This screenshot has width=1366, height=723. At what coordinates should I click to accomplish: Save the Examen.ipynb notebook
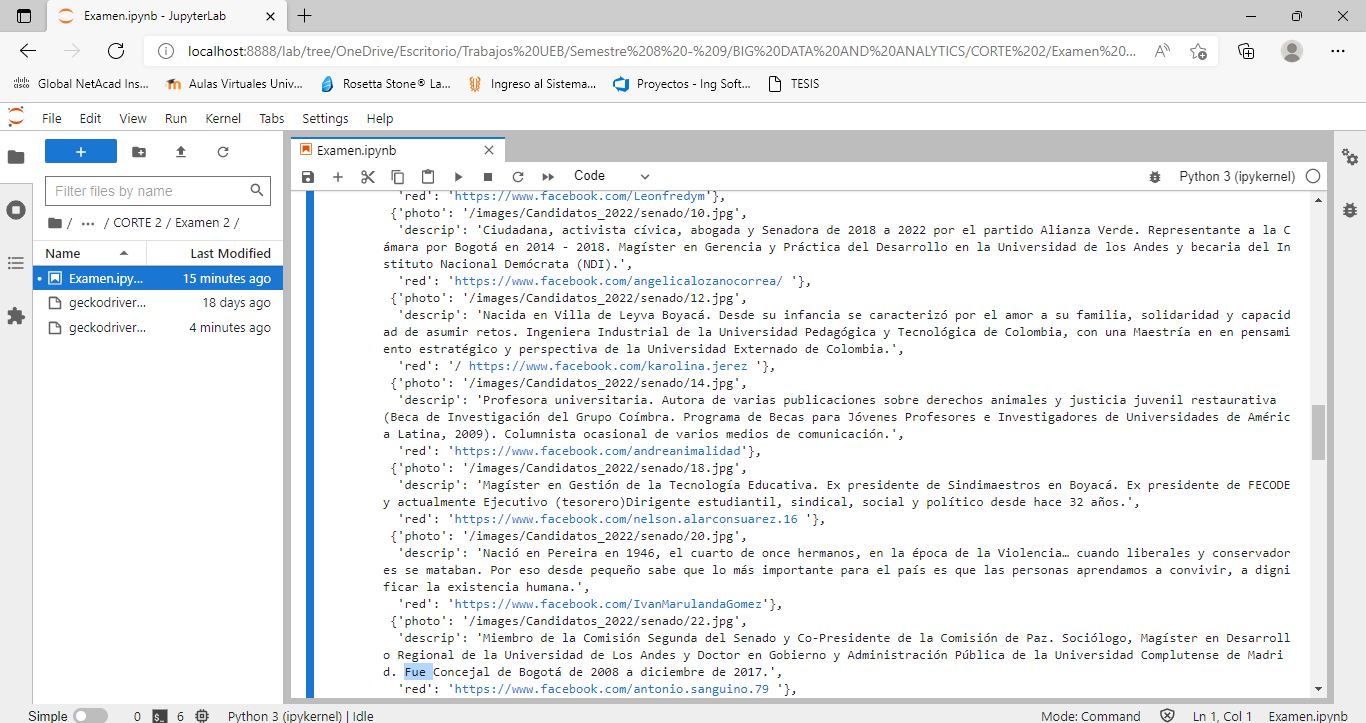[x=308, y=176]
